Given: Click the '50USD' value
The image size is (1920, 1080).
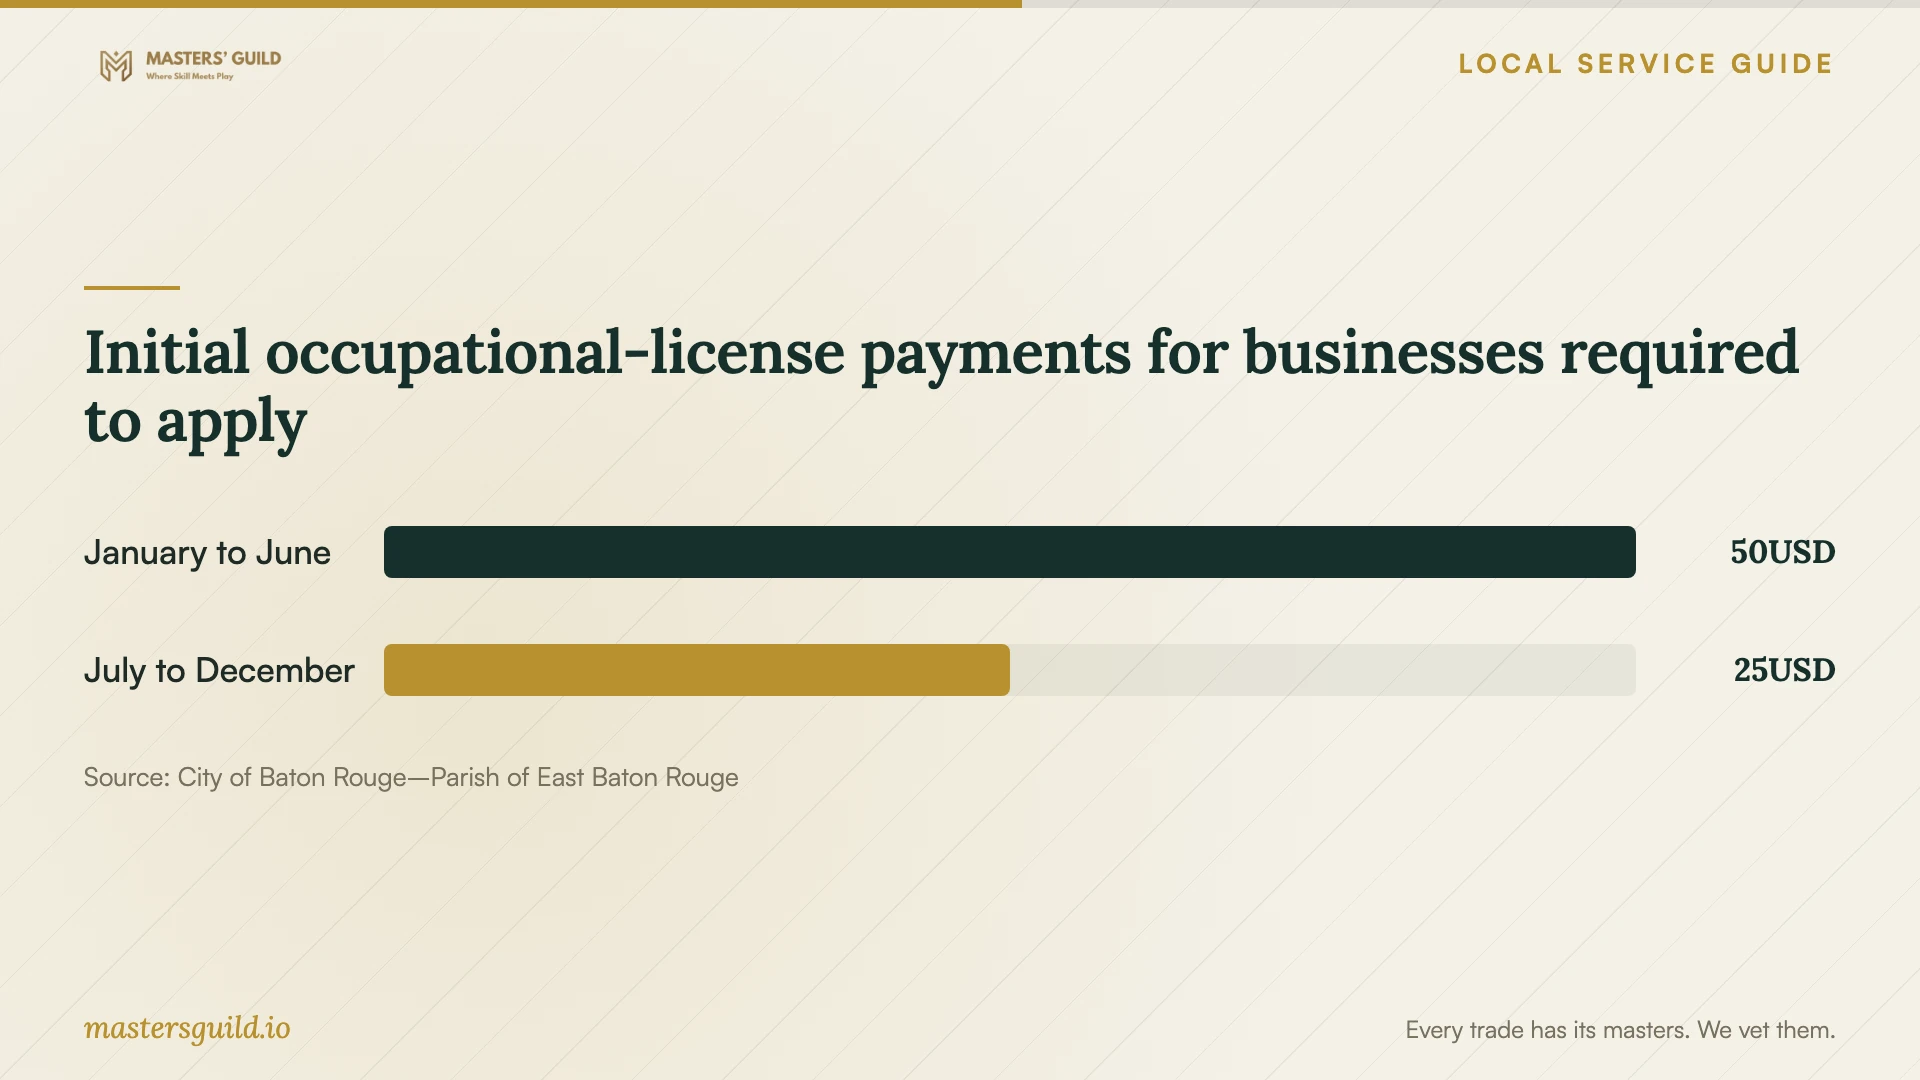Looking at the screenshot, I should (x=1783, y=552).
